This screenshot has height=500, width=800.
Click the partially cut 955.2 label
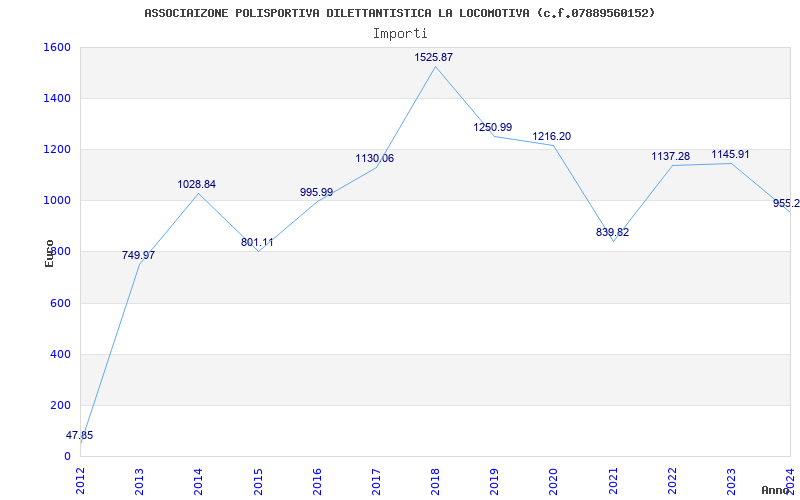click(786, 203)
